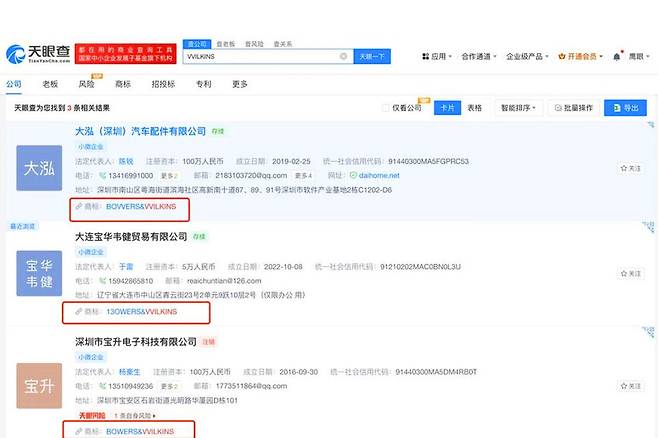Switch to 卡片 card view
658x438 pixels.
(x=447, y=108)
